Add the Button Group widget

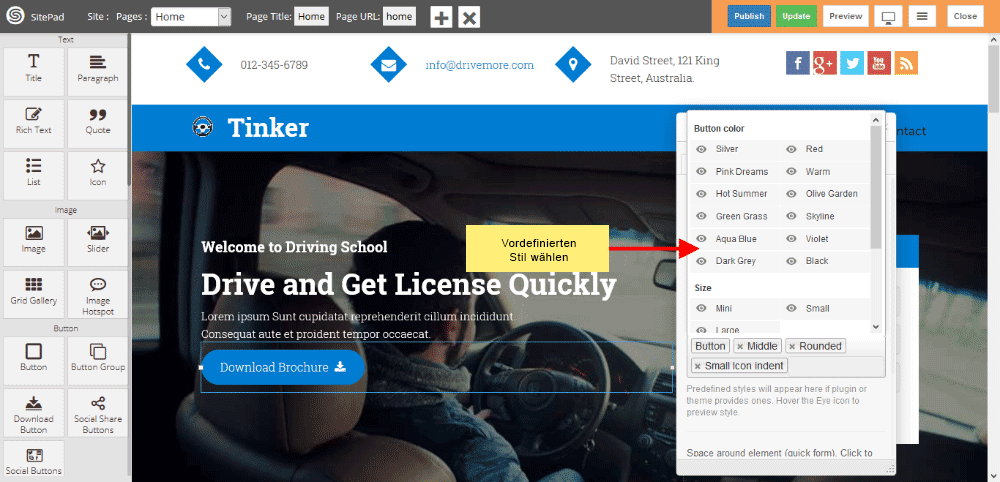coord(98,361)
